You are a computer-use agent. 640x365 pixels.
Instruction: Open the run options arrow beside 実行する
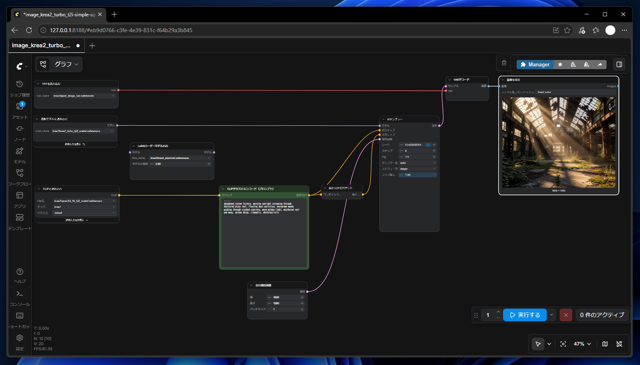click(551, 315)
